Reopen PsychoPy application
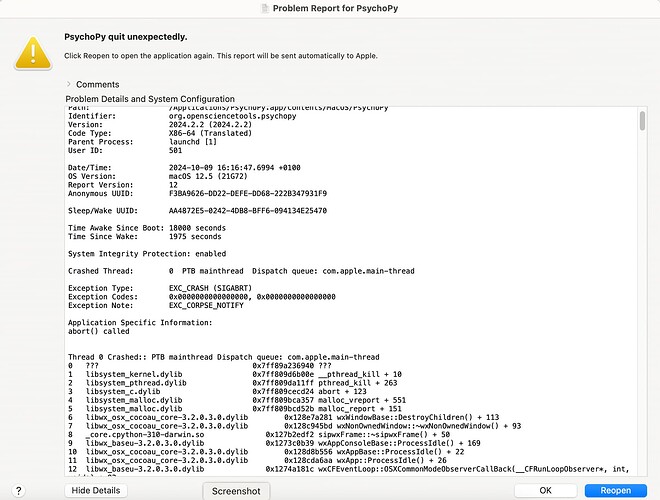This screenshot has height=500, width=660. coord(615,490)
